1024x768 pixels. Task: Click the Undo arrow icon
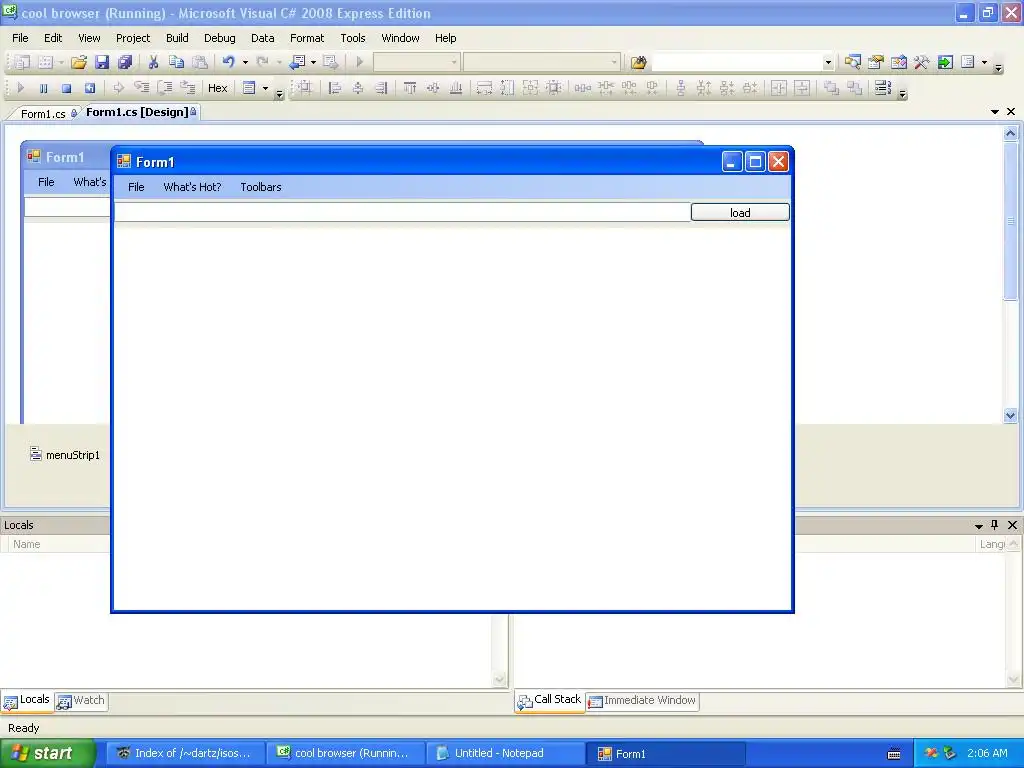coord(229,62)
